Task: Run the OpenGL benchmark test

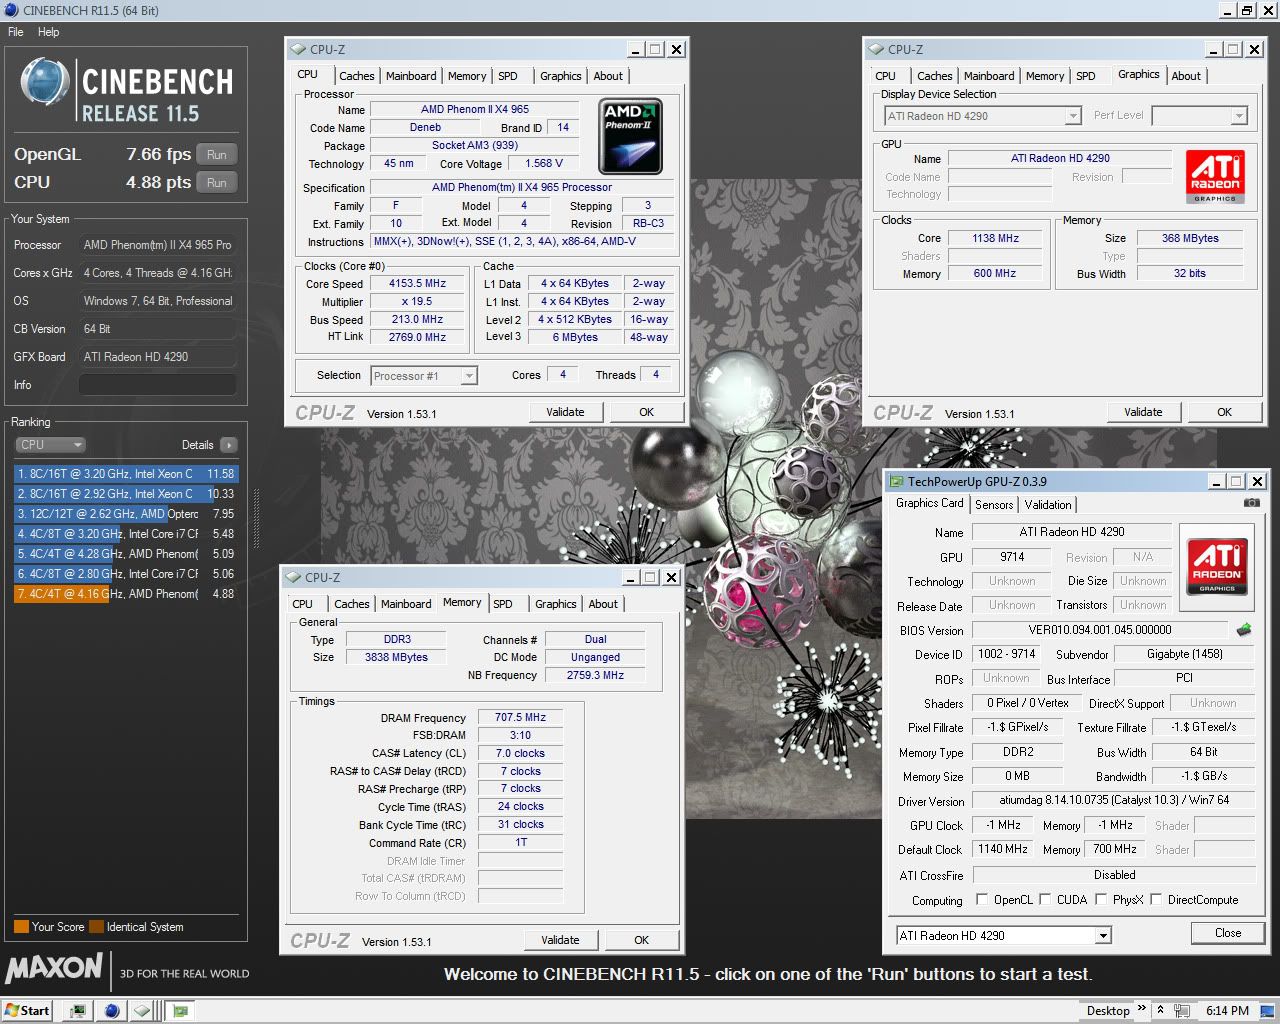Action: point(217,155)
